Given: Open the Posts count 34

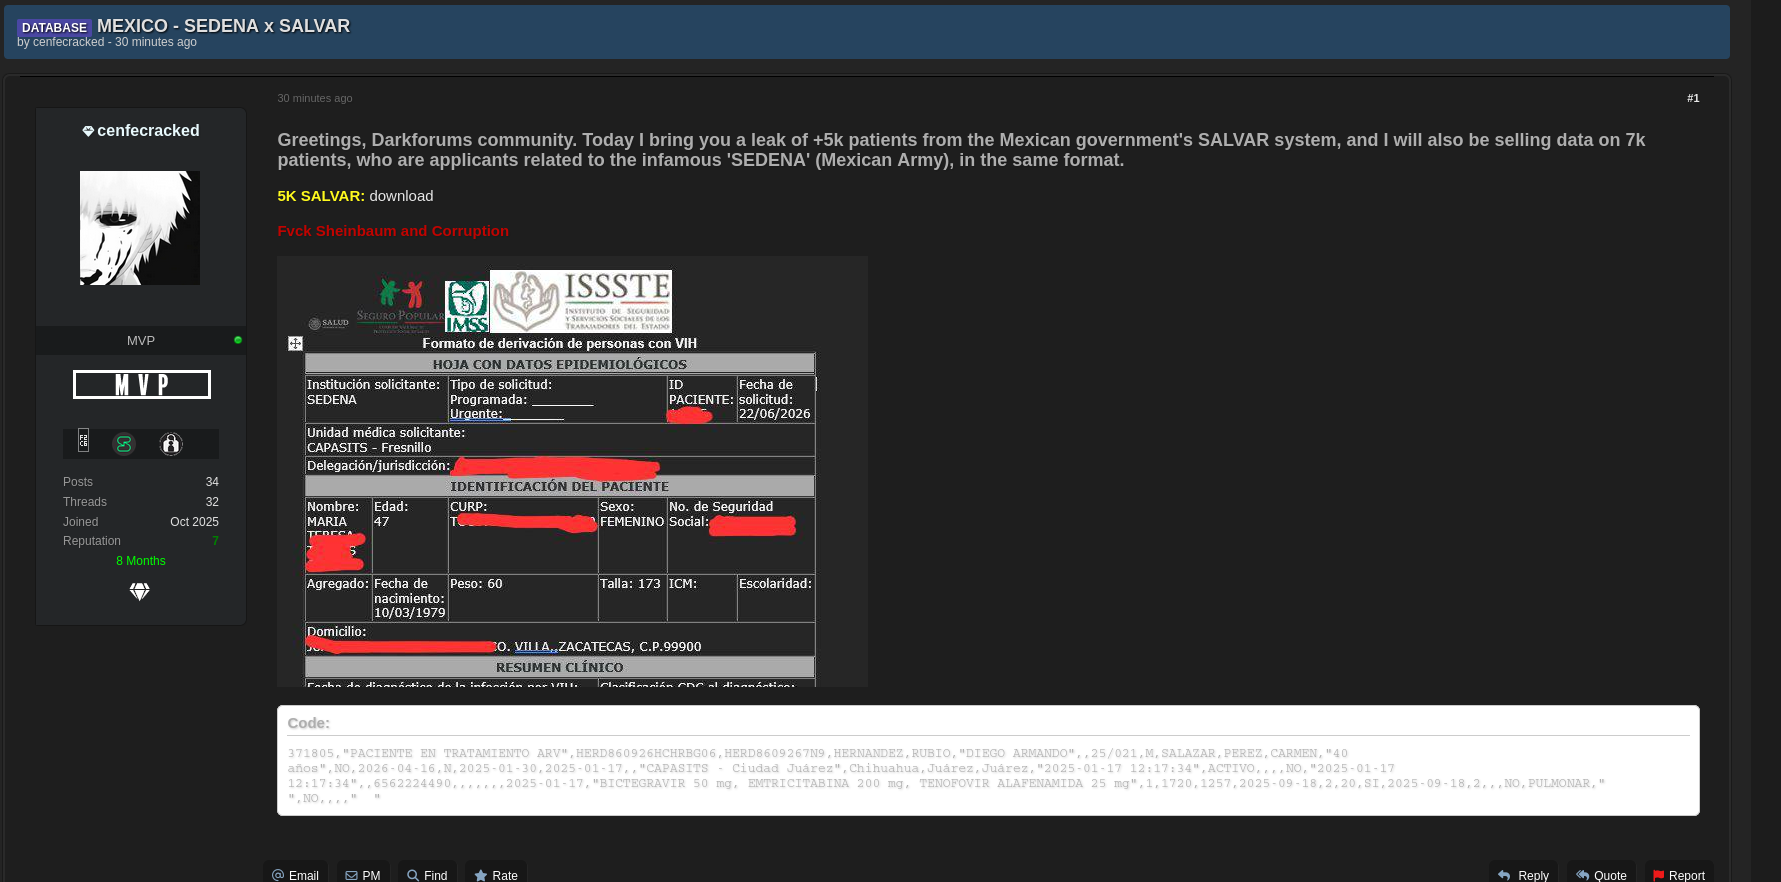Looking at the screenshot, I should point(212,482).
